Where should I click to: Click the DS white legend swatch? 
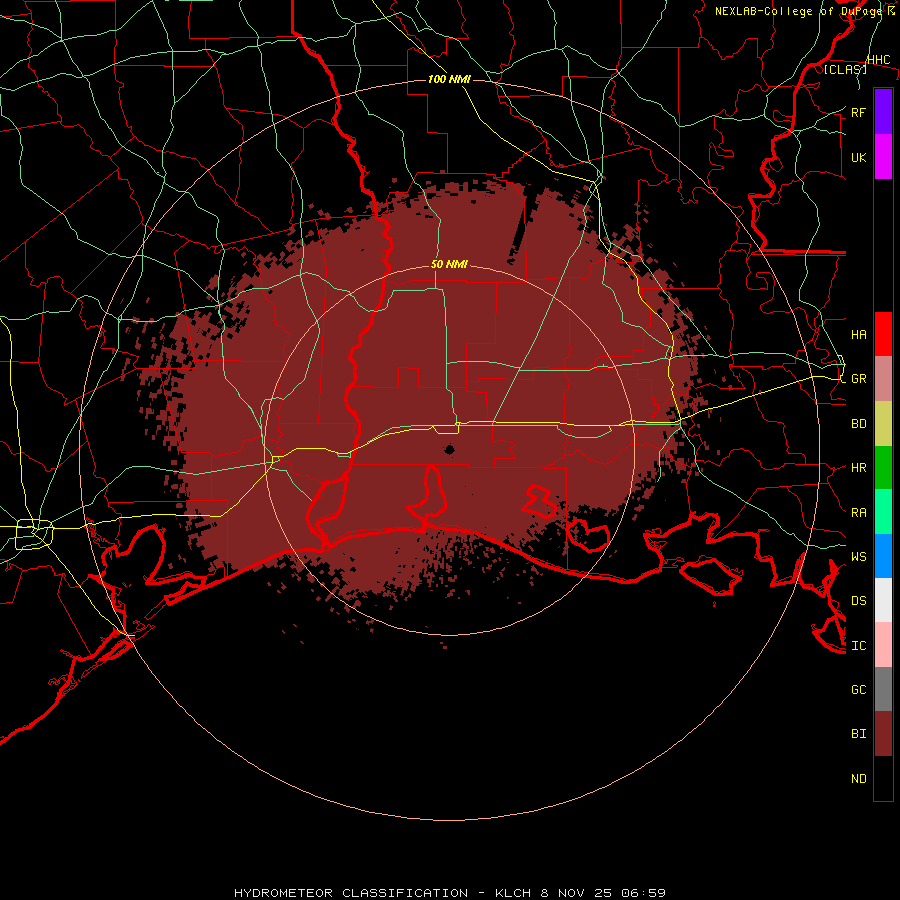883,600
